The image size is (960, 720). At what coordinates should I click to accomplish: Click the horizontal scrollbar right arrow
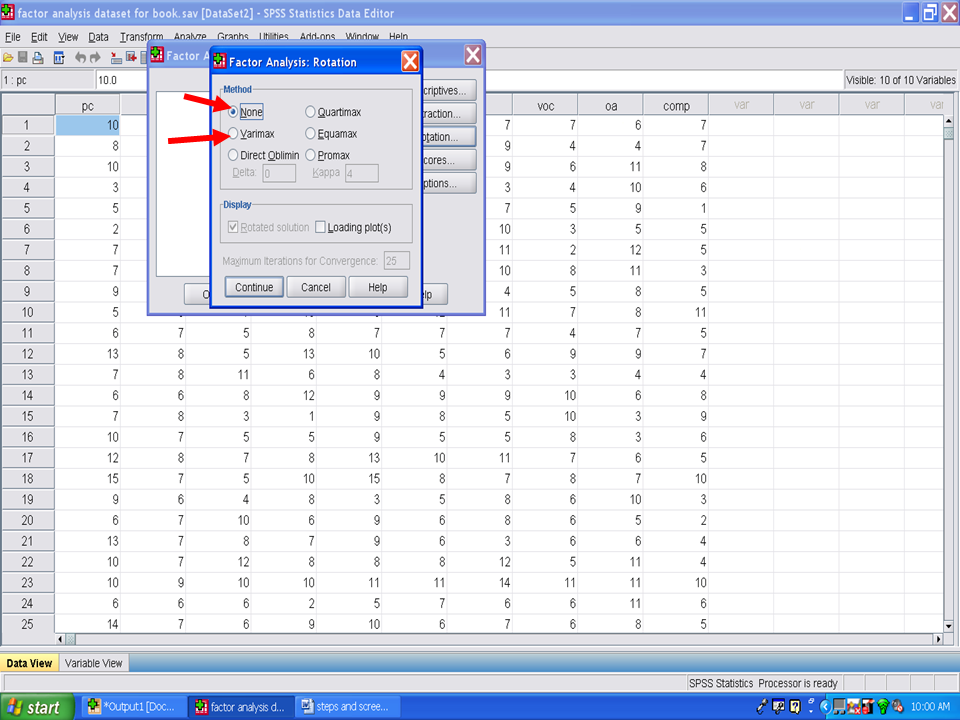937,639
